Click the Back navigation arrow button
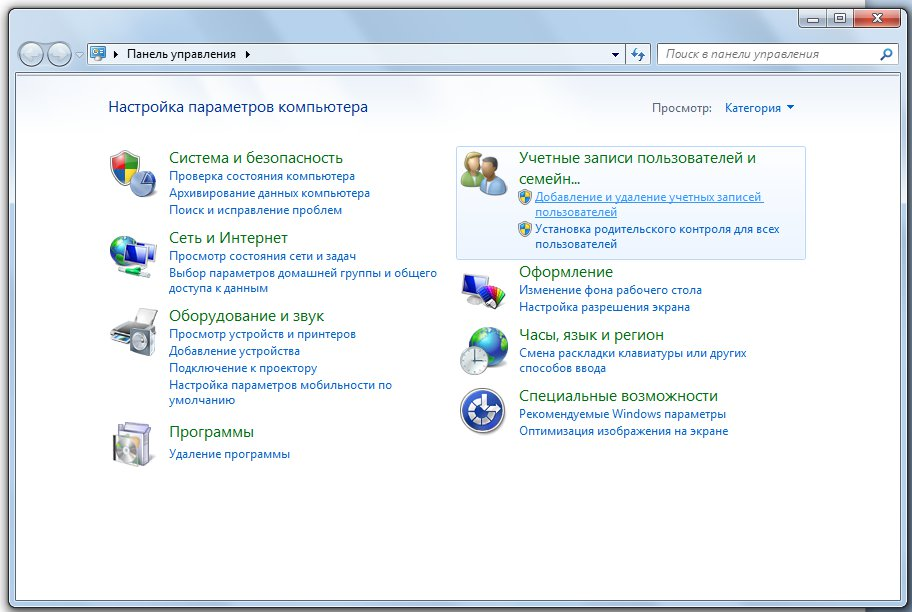 pyautogui.click(x=31, y=55)
